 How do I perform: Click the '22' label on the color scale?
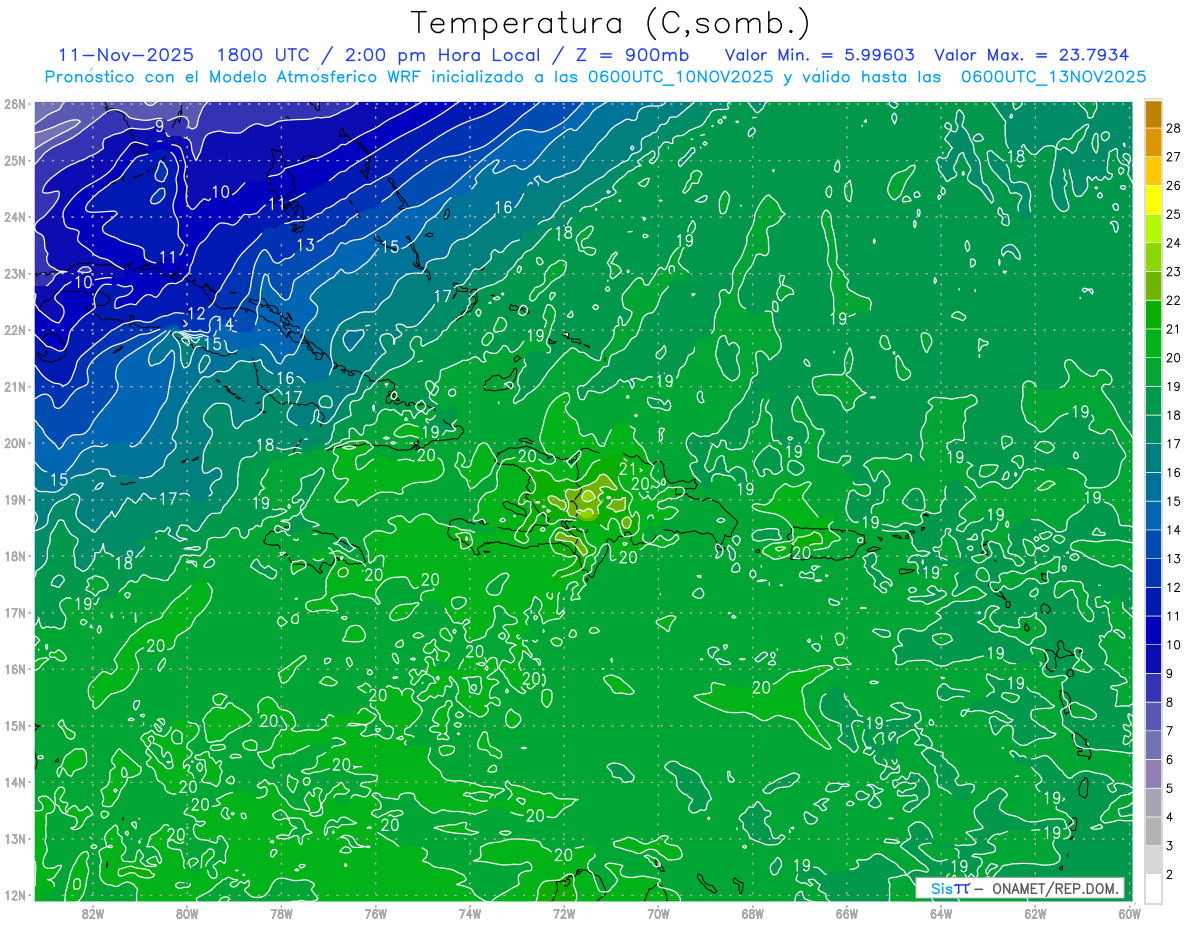[1173, 300]
